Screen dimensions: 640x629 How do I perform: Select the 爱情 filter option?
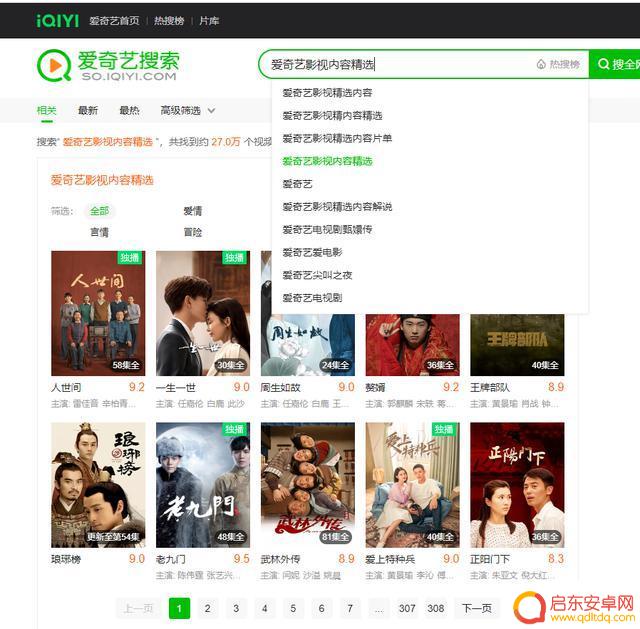pos(193,211)
